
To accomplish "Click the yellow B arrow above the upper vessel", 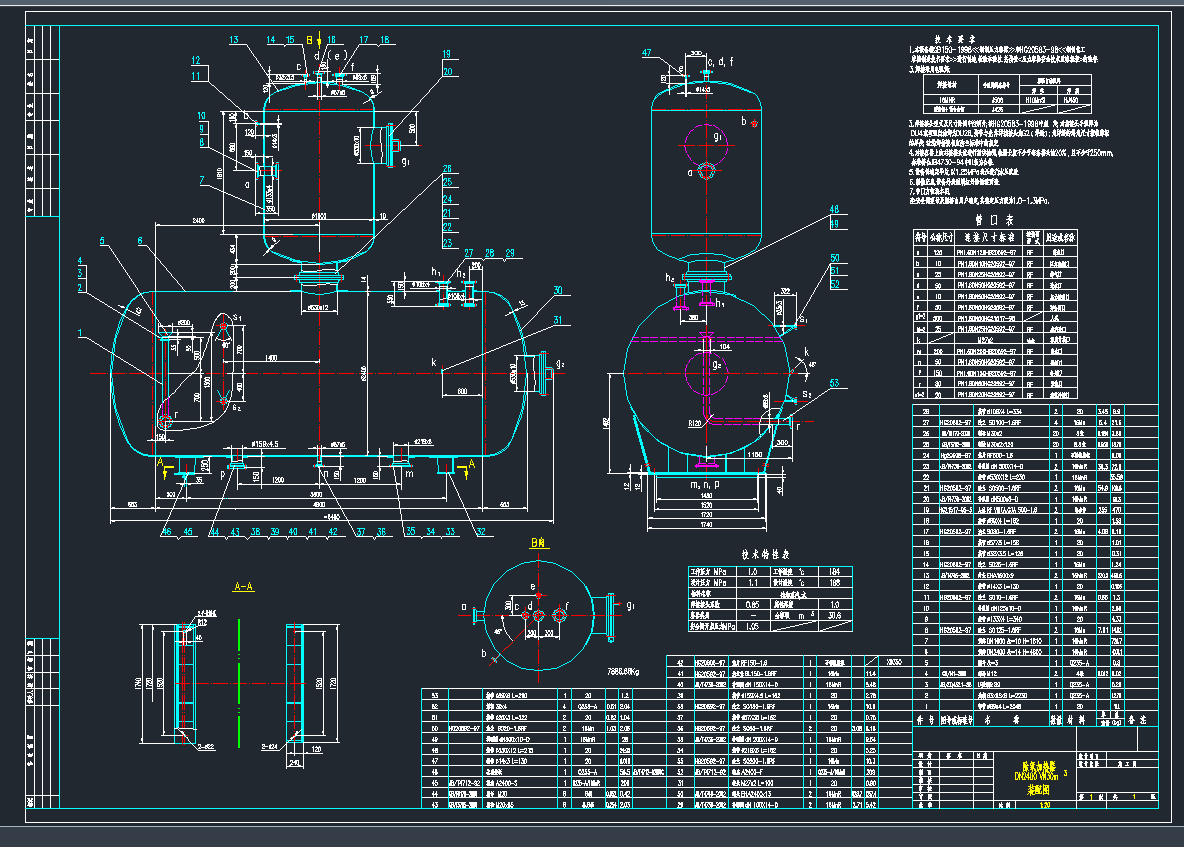I will tap(309, 40).
